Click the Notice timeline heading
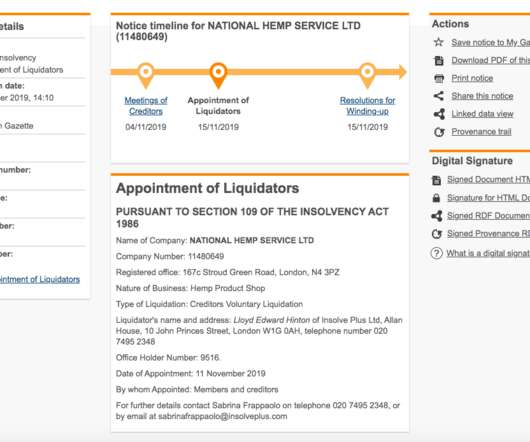The width and height of the screenshot is (530, 442). click(x=238, y=31)
